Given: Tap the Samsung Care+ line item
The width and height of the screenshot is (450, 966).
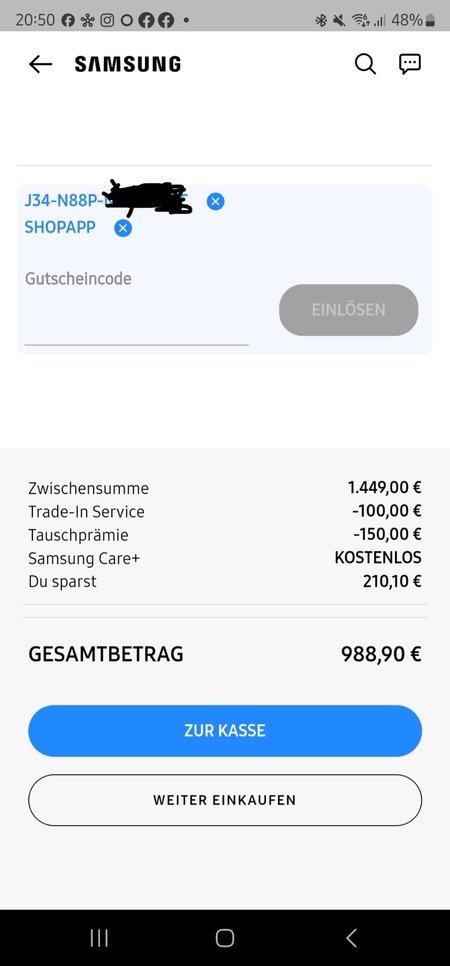Looking at the screenshot, I should [x=225, y=558].
